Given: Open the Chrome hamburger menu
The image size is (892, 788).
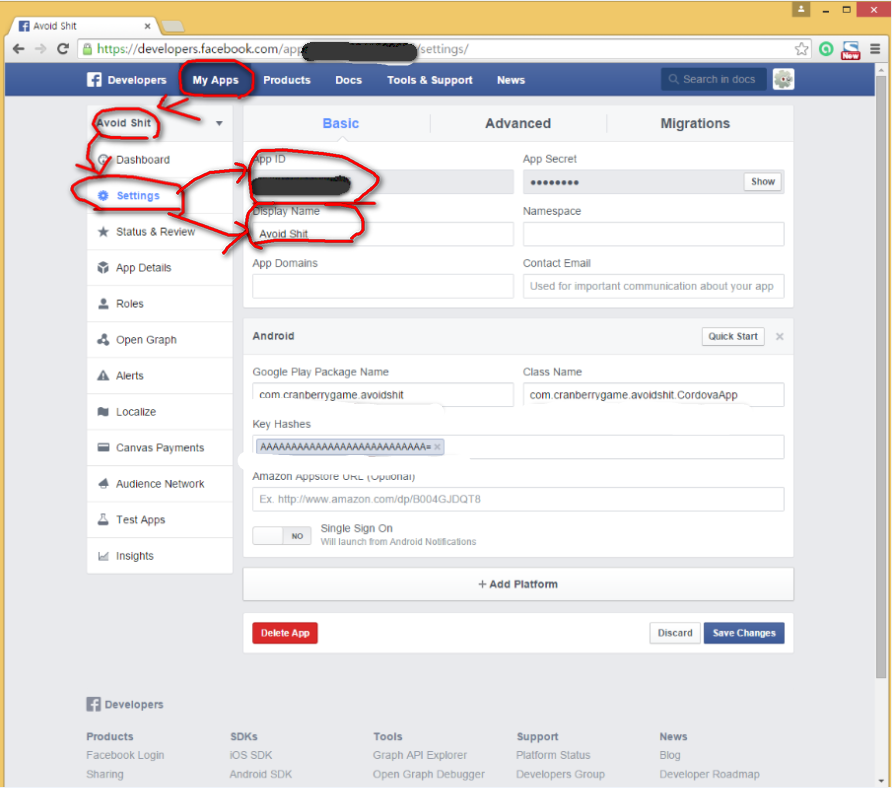Looking at the screenshot, I should click(875, 49).
